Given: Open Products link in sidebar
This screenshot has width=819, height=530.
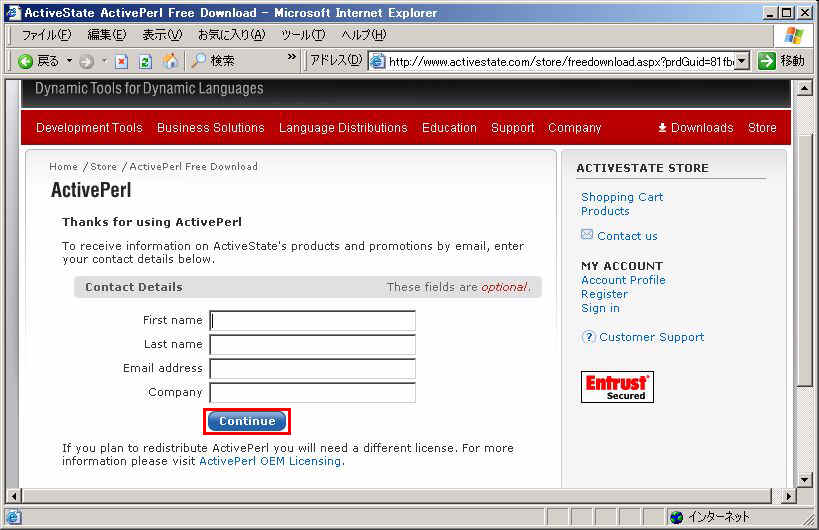Looking at the screenshot, I should tap(605, 211).
